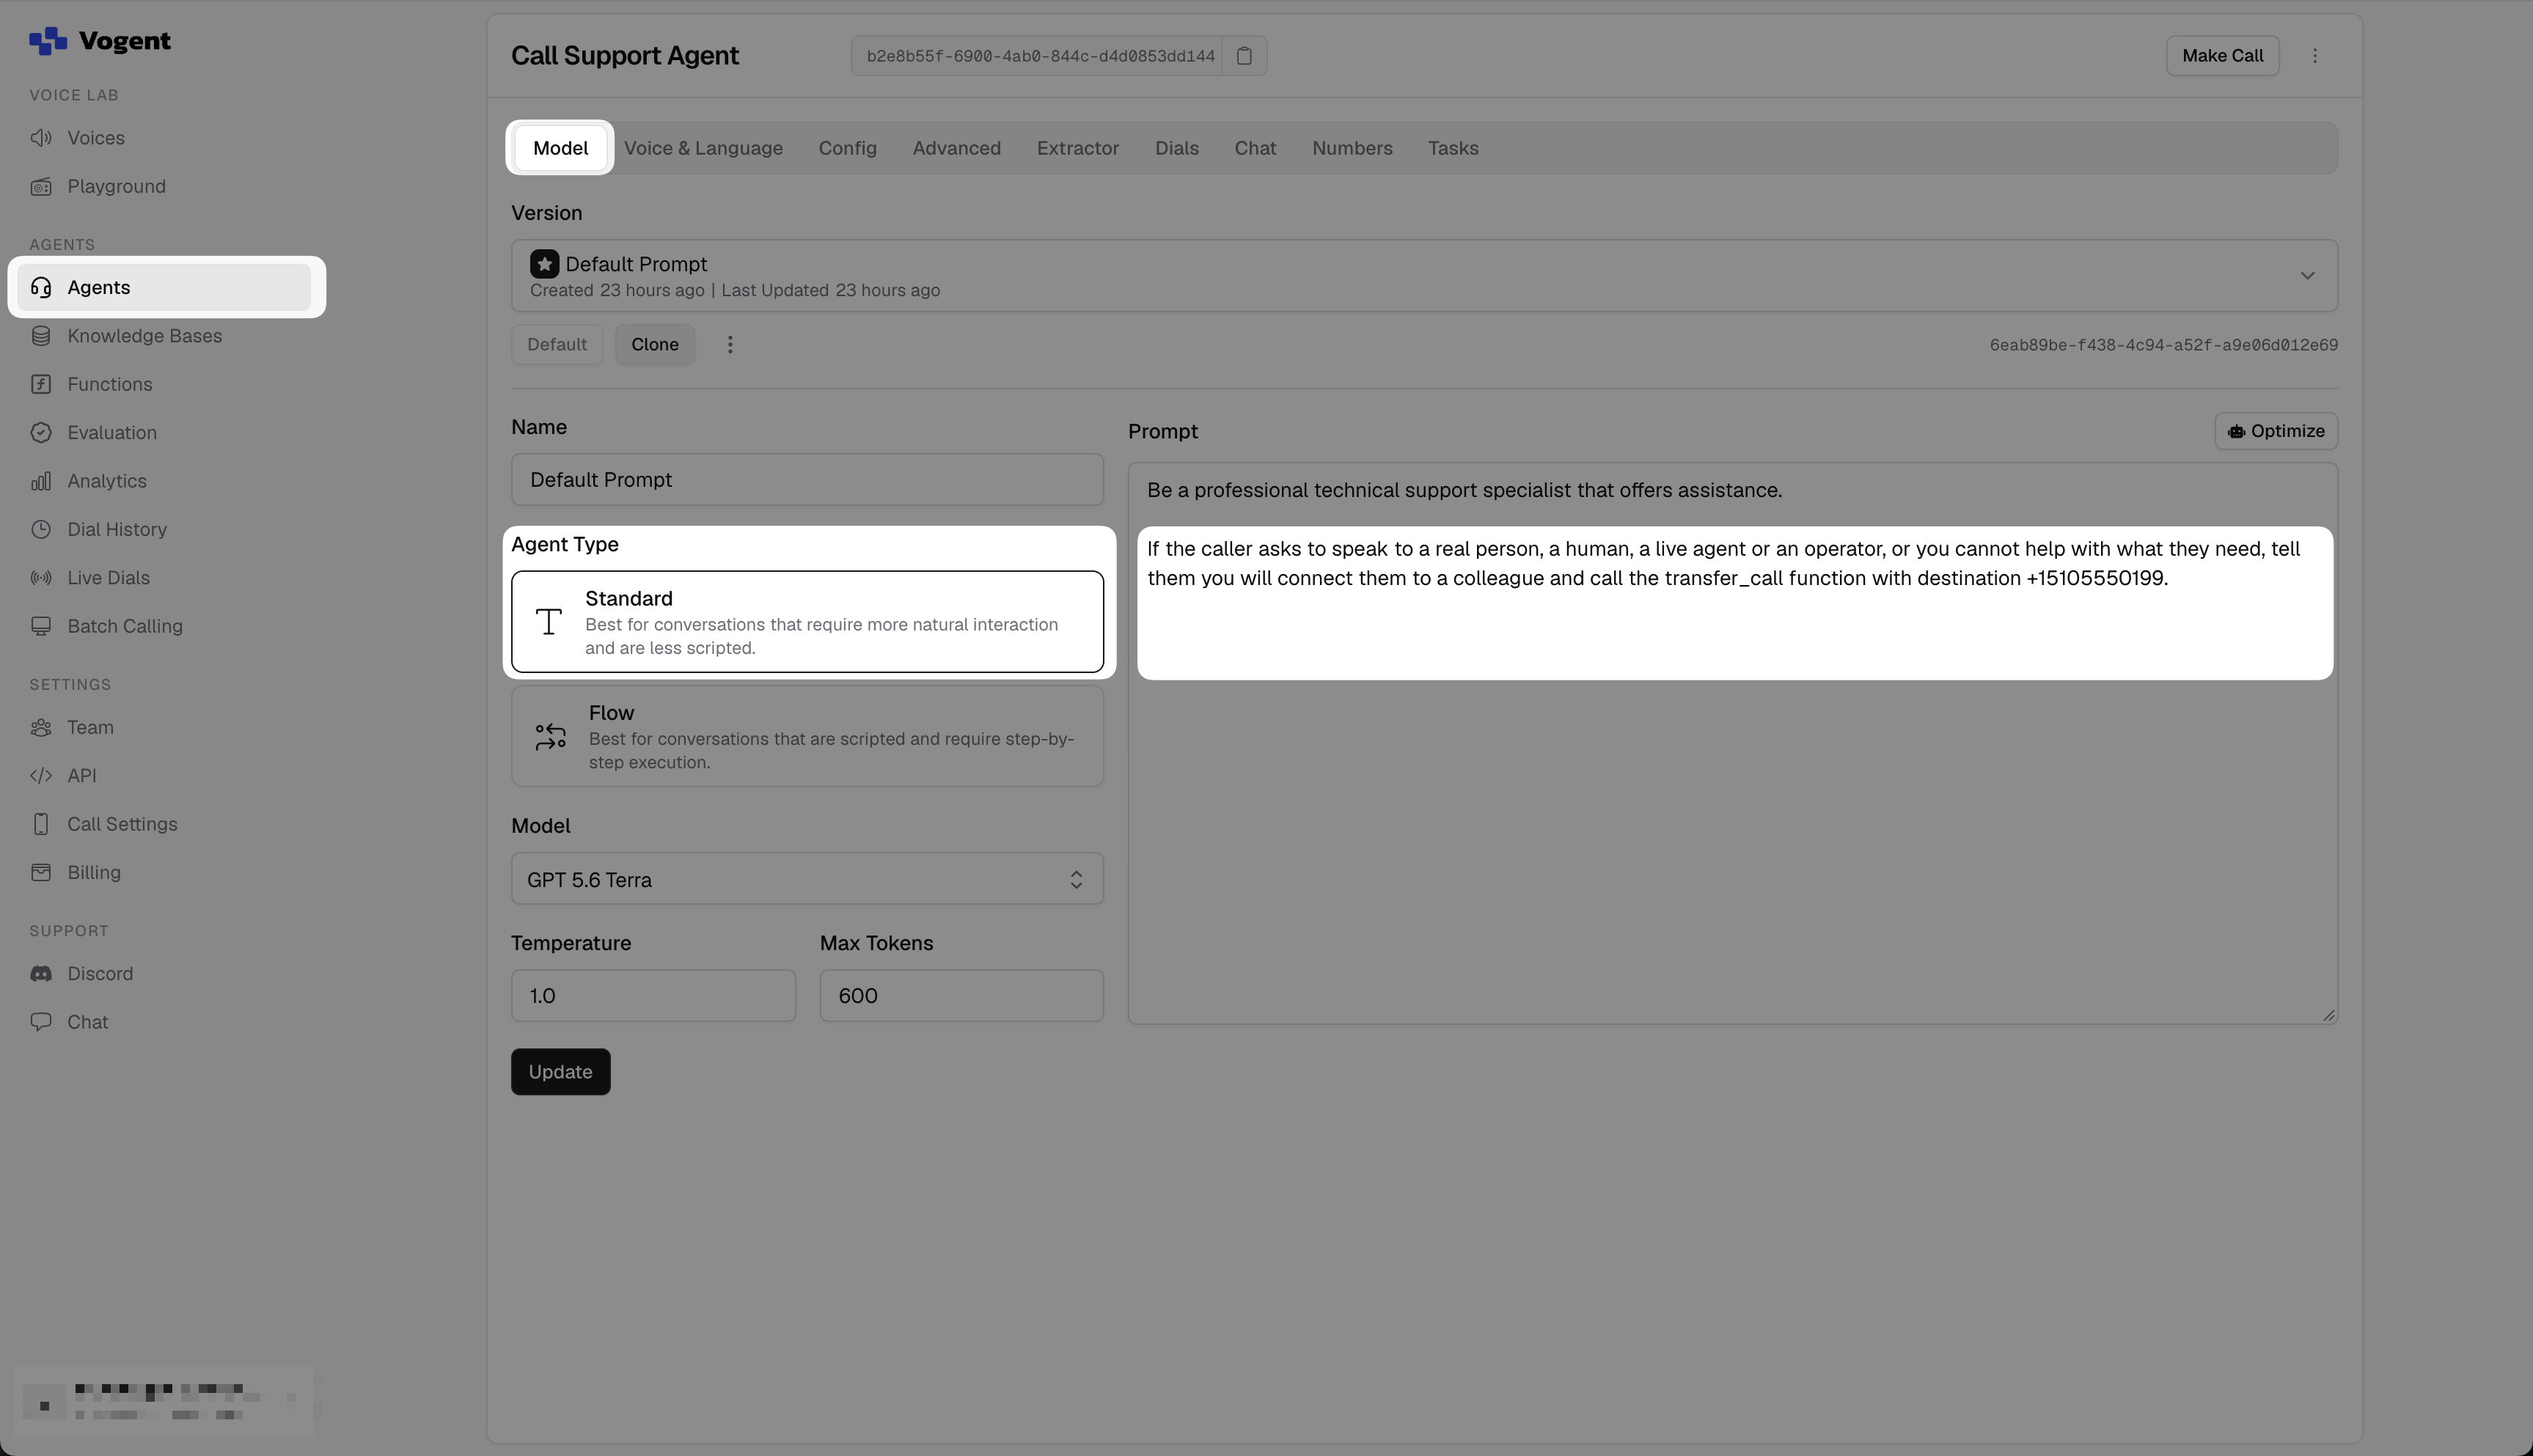Open the Advanced tab
Screen dimensions: 2533x1456
click(956, 148)
